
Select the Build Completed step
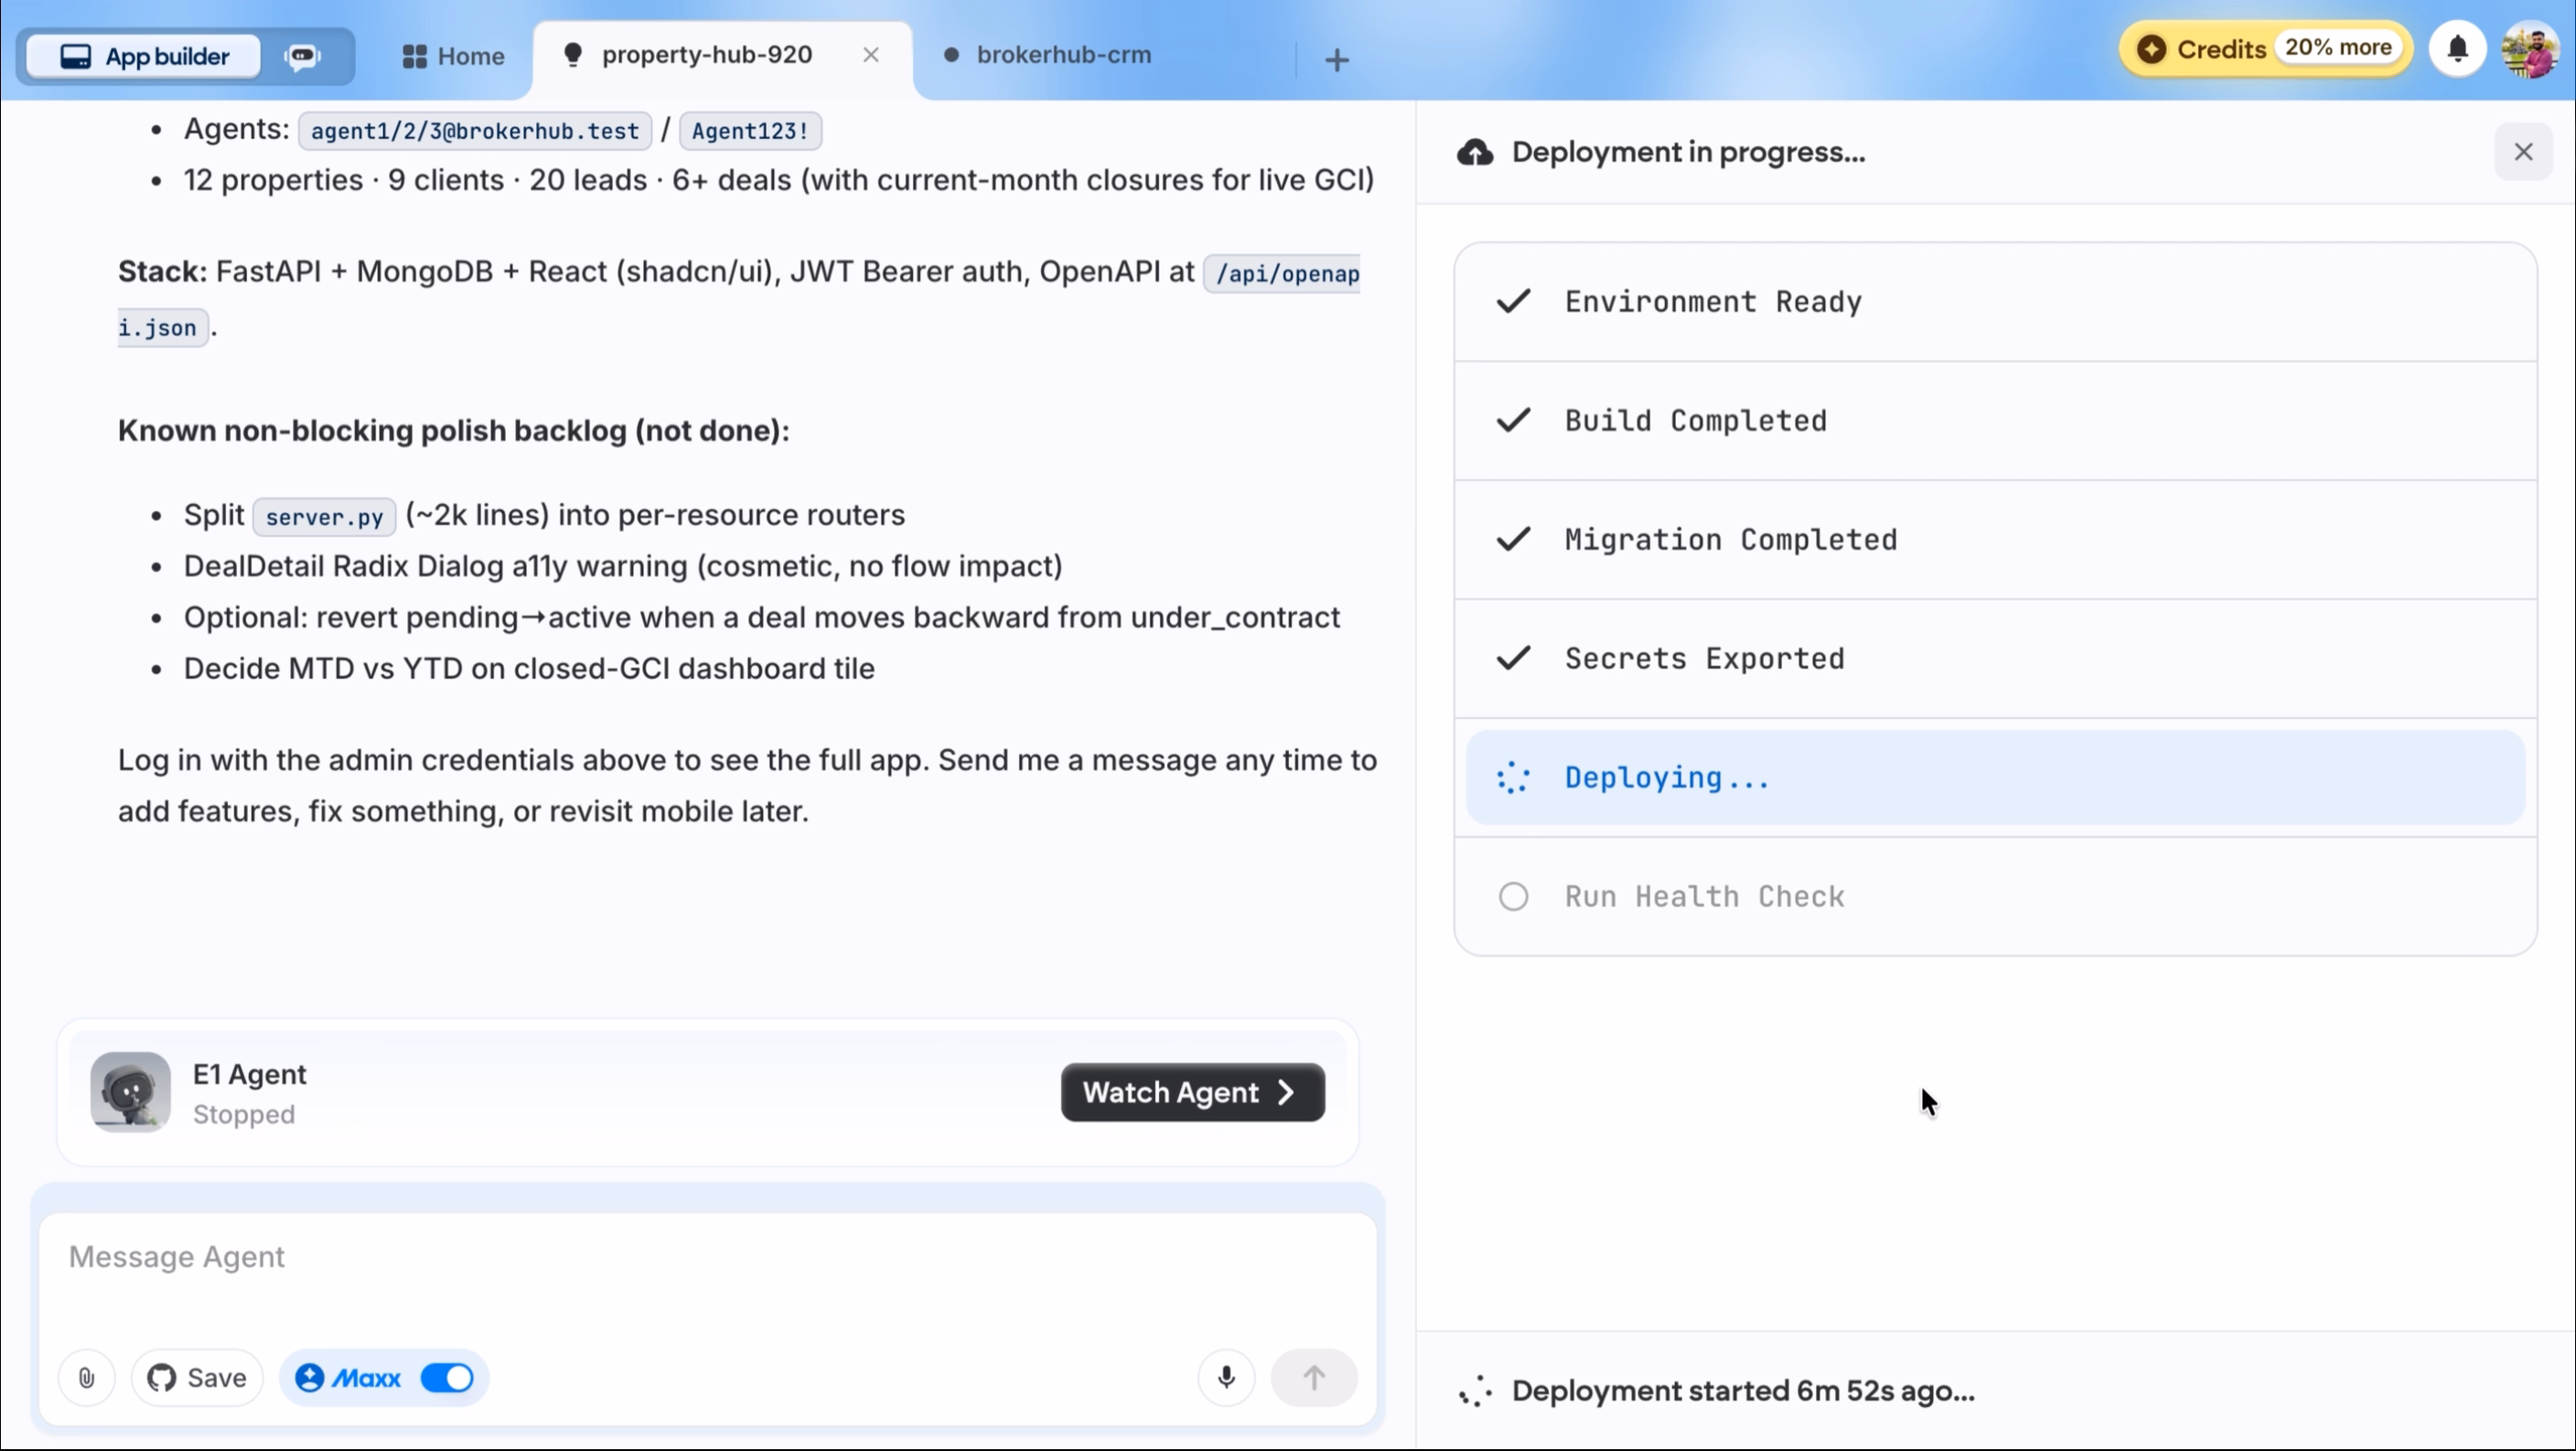(1995, 421)
